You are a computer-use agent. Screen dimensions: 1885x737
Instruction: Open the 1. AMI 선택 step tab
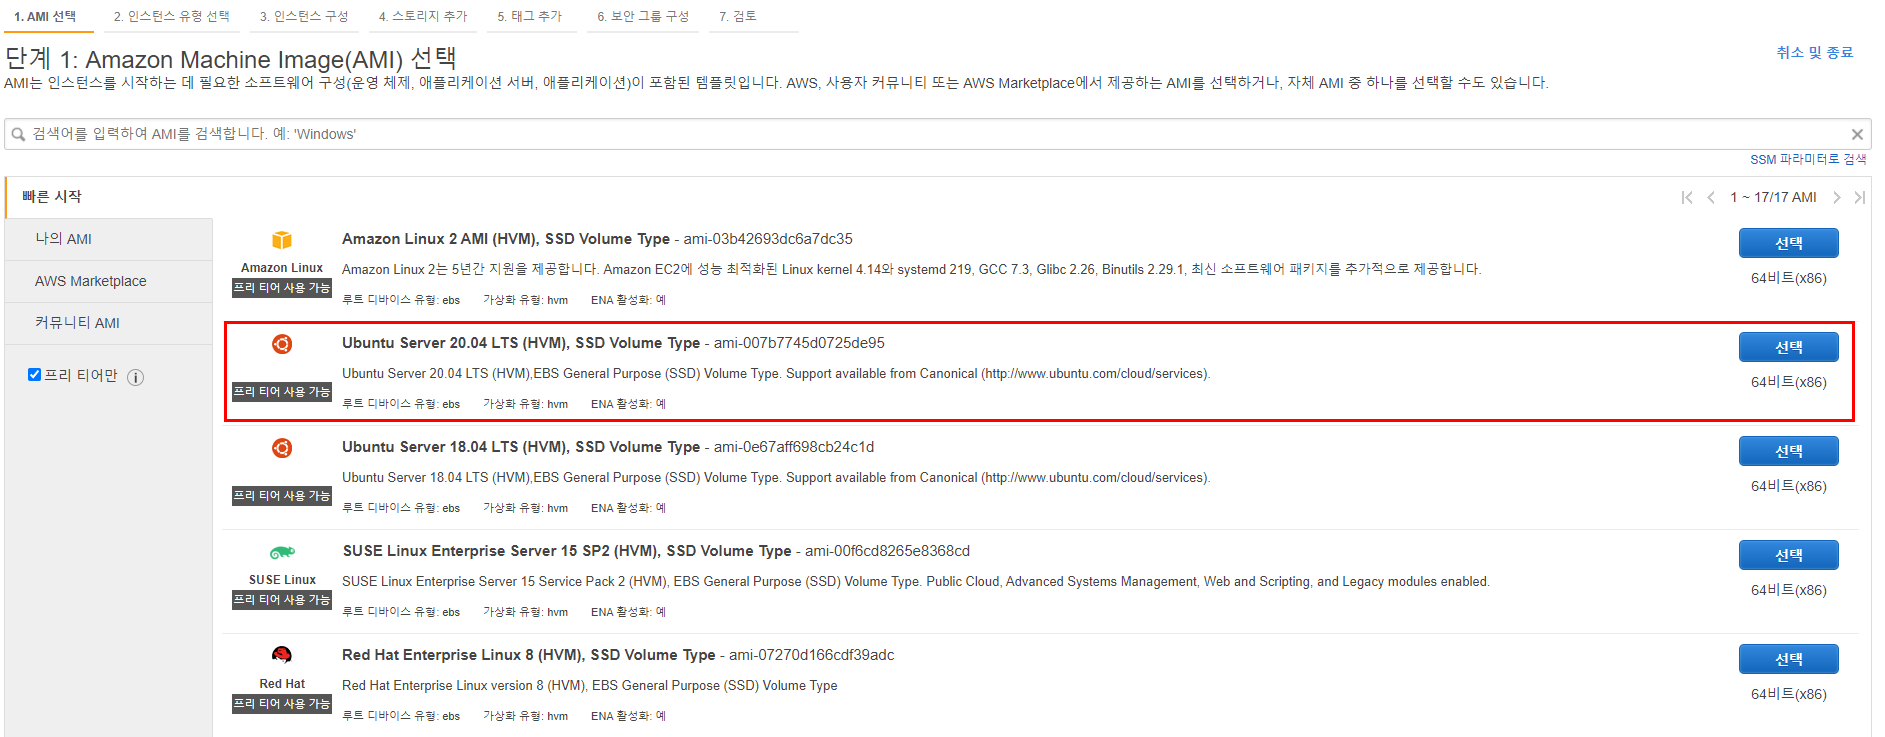[46, 17]
